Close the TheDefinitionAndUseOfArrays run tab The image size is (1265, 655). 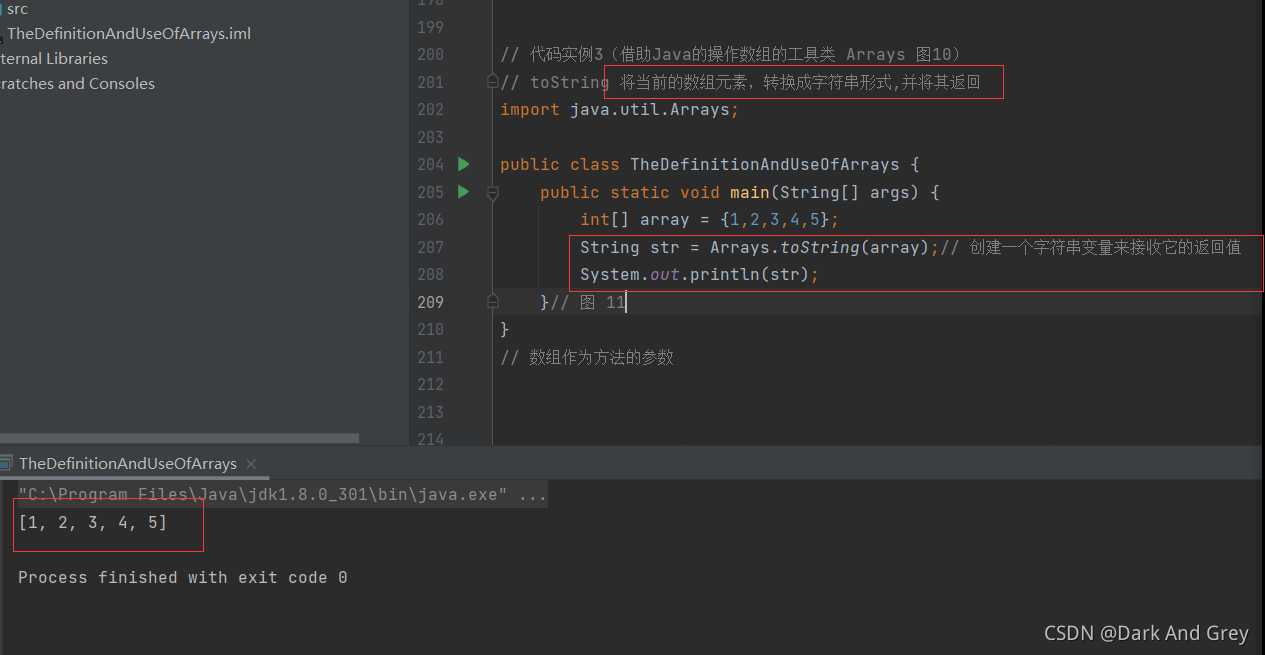(x=251, y=463)
